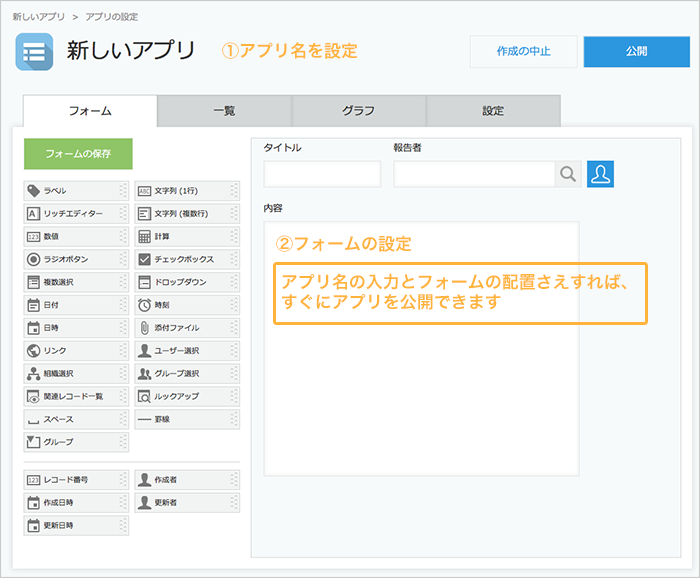Open the グラフ tab
700x578 pixels.
(359, 111)
